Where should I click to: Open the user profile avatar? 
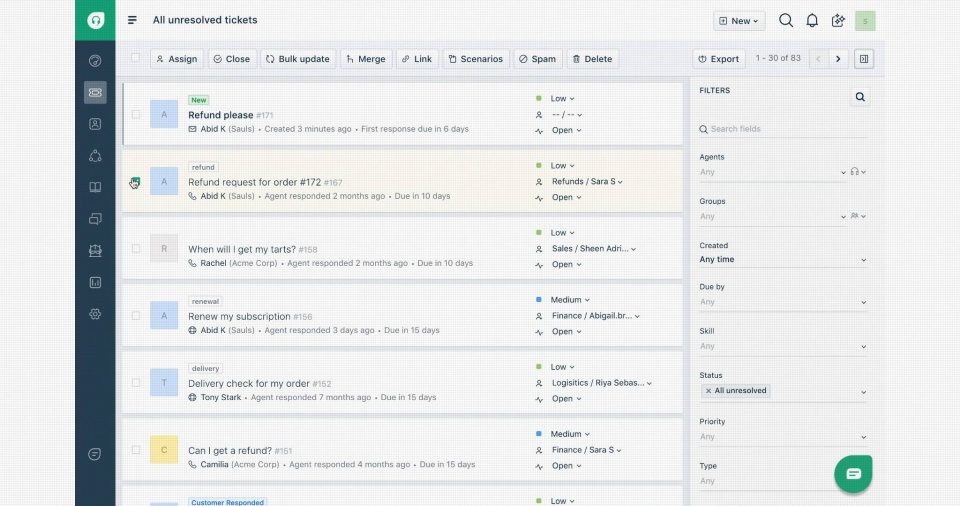coord(865,21)
